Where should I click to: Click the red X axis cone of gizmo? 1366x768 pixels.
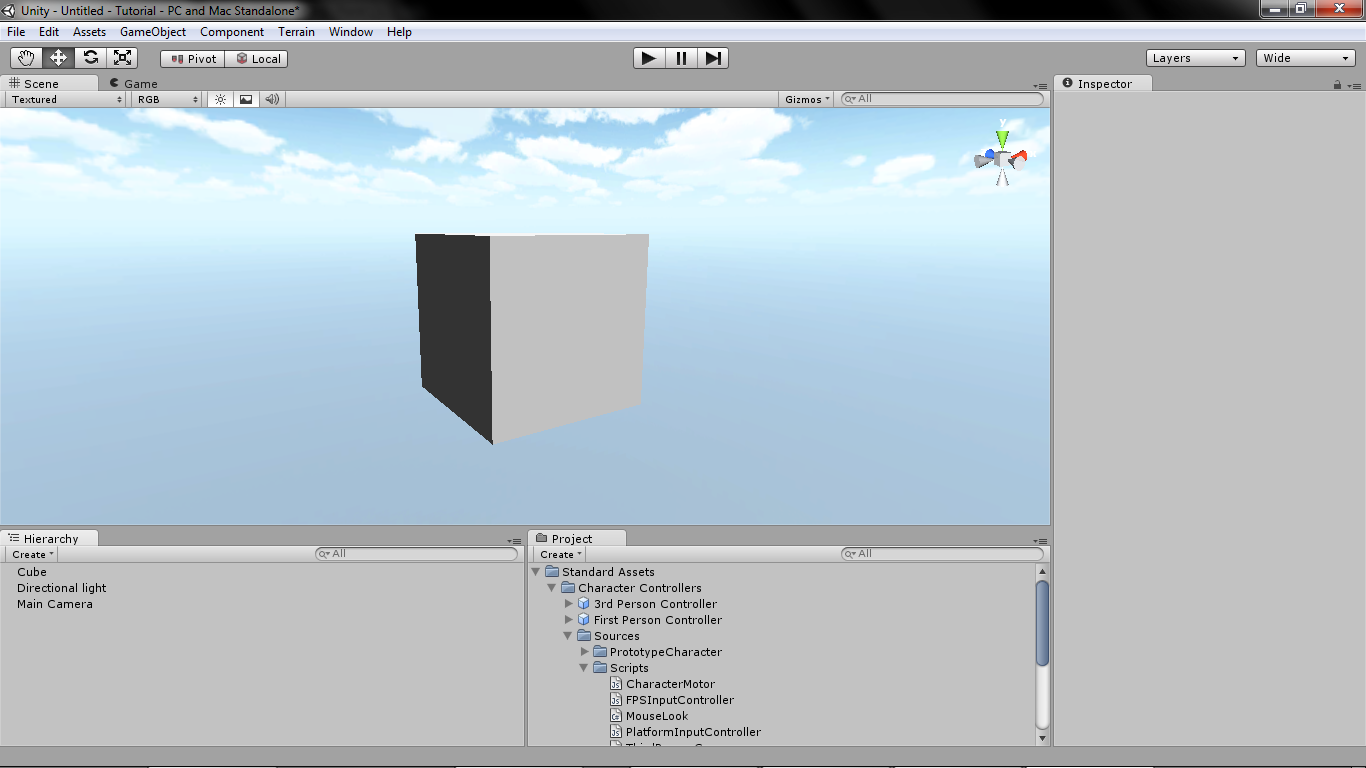pos(1019,156)
